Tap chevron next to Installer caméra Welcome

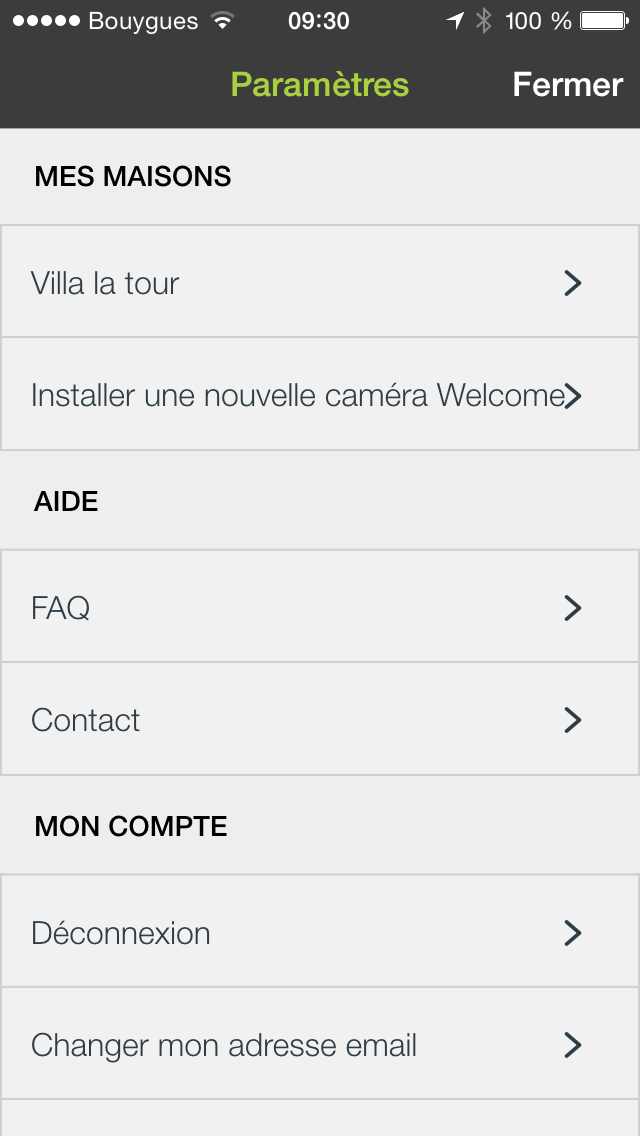tap(573, 396)
